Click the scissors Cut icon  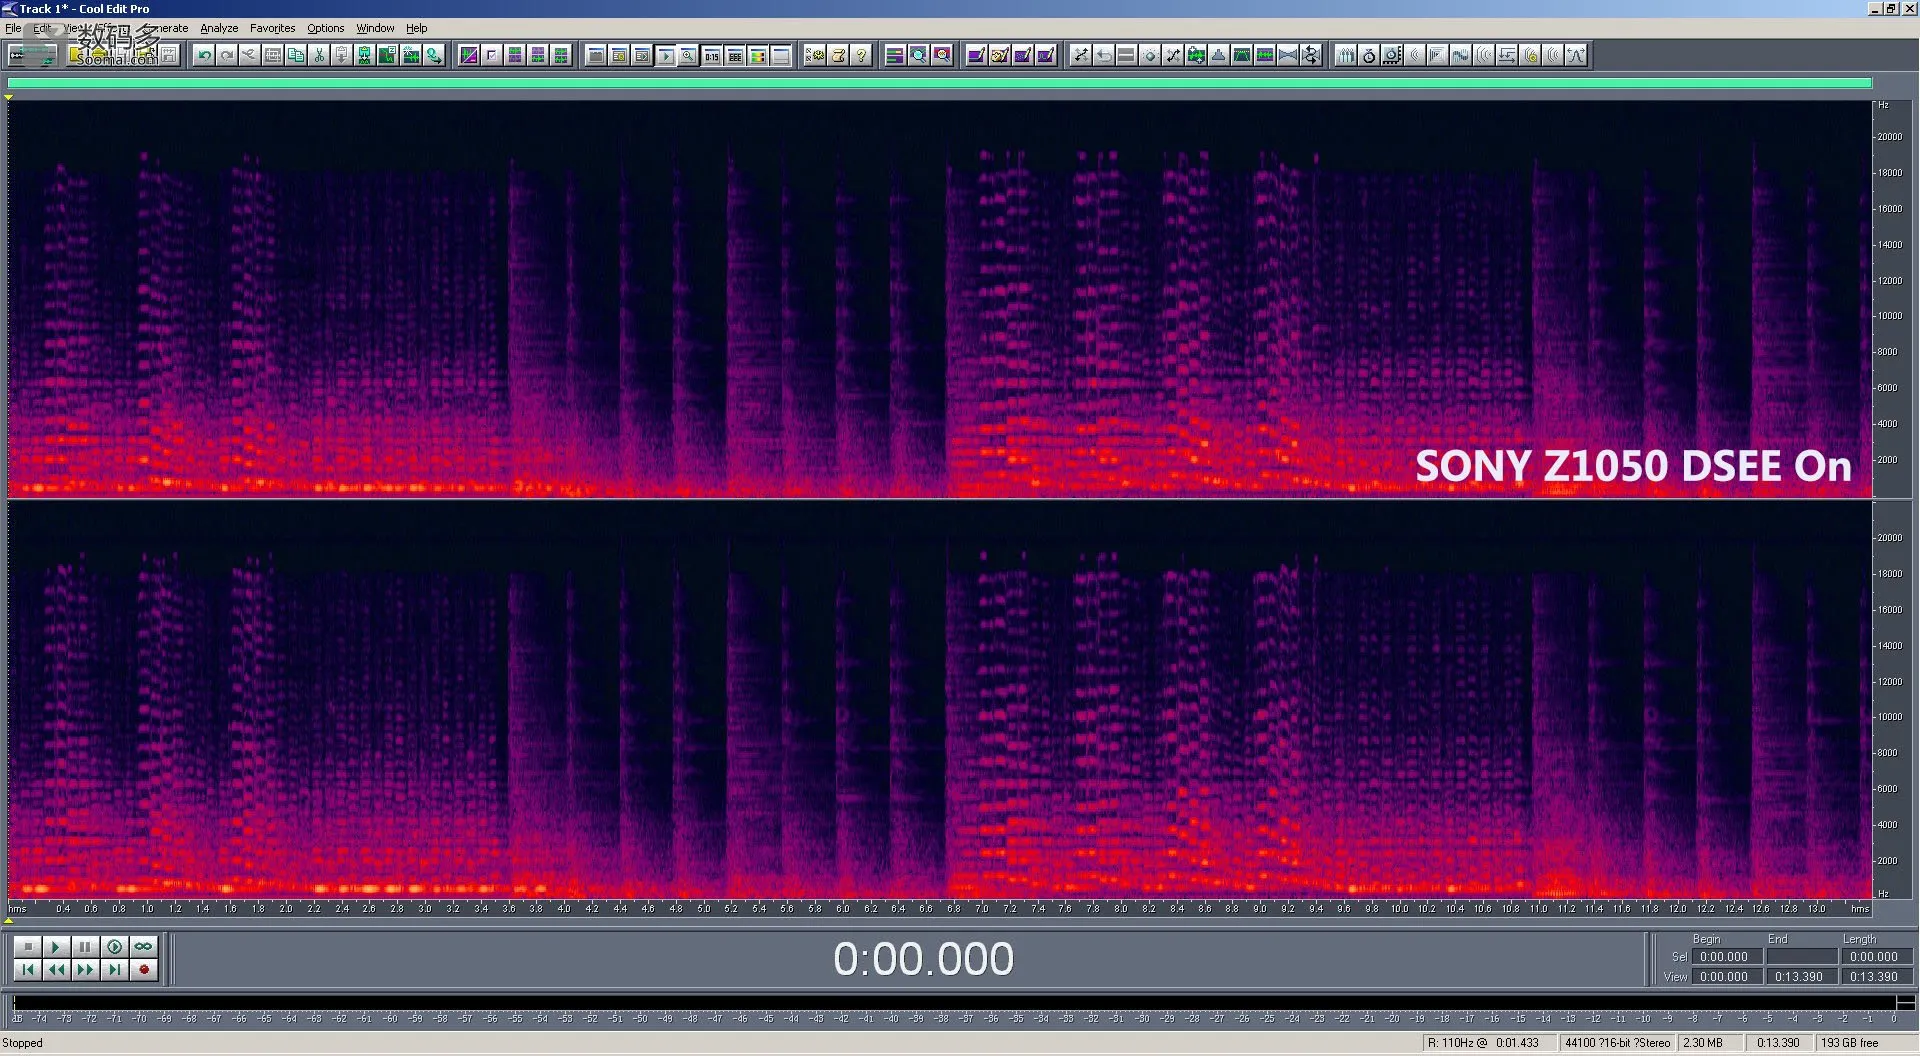tap(319, 55)
